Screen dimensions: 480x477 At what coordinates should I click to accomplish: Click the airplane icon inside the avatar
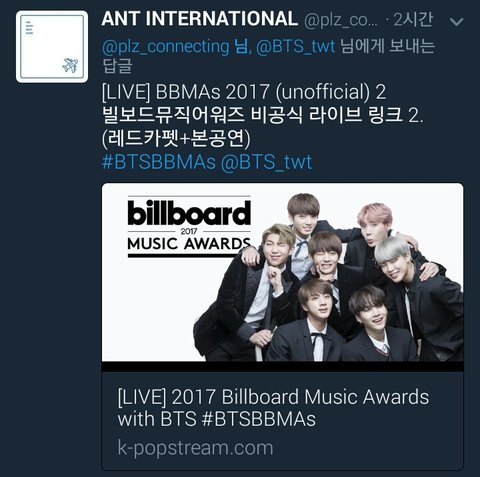[x=70, y=65]
